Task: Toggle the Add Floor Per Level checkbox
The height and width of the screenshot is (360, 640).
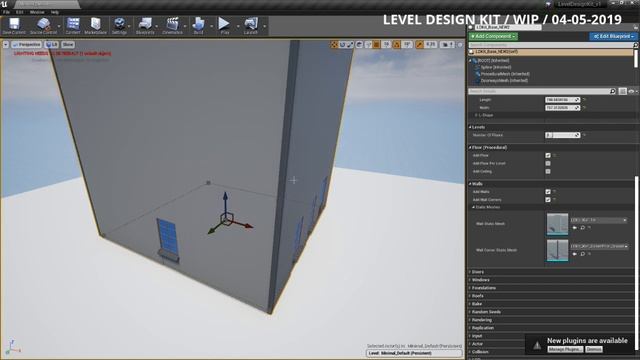Action: pyautogui.click(x=548, y=163)
